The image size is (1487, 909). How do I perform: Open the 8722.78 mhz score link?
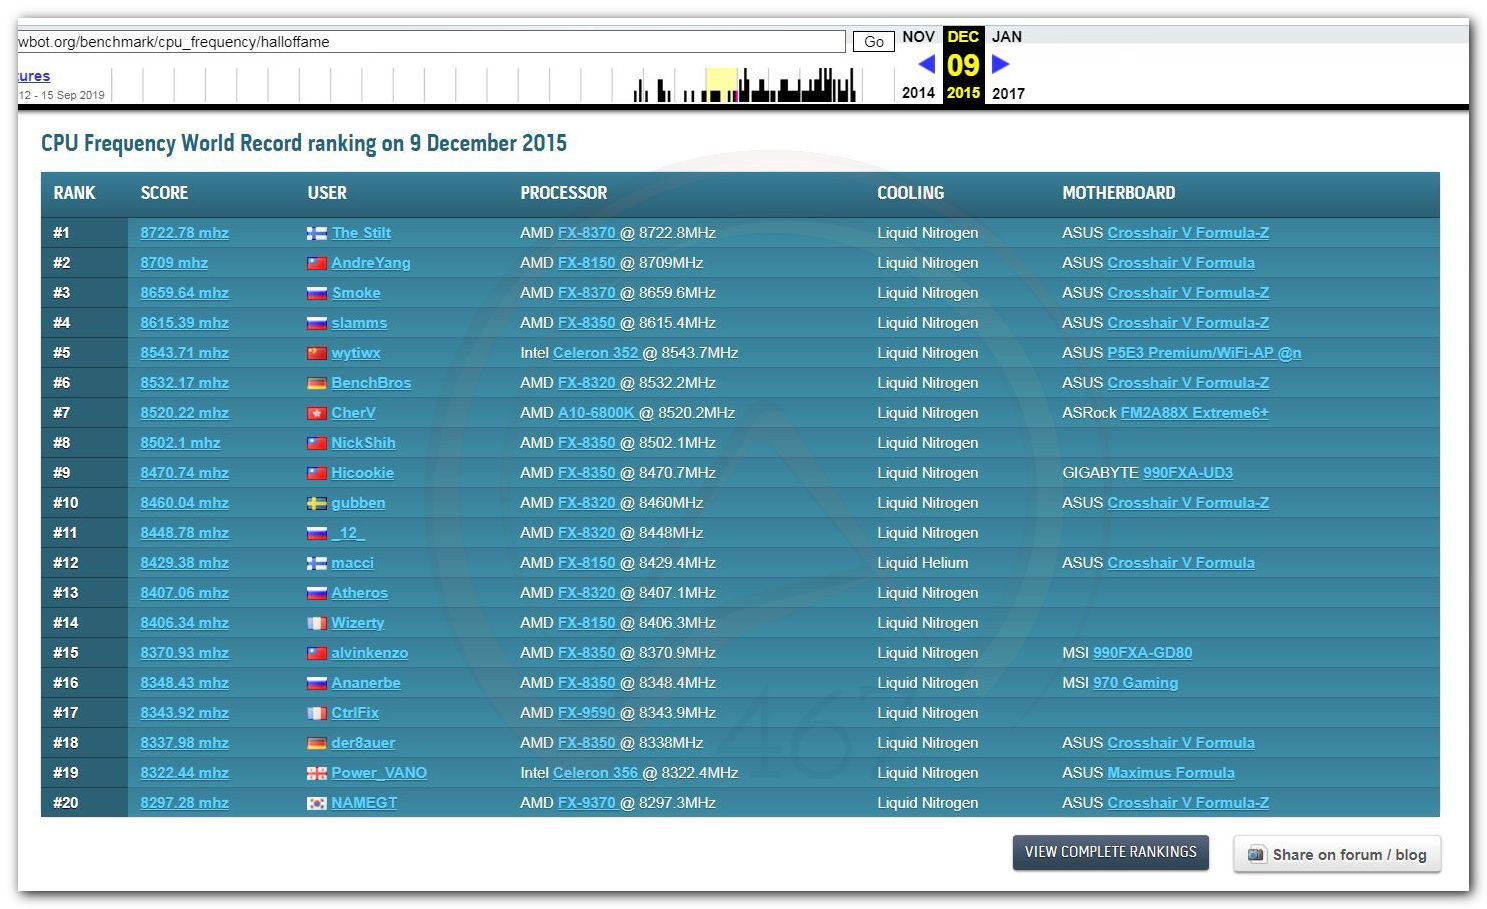(184, 233)
